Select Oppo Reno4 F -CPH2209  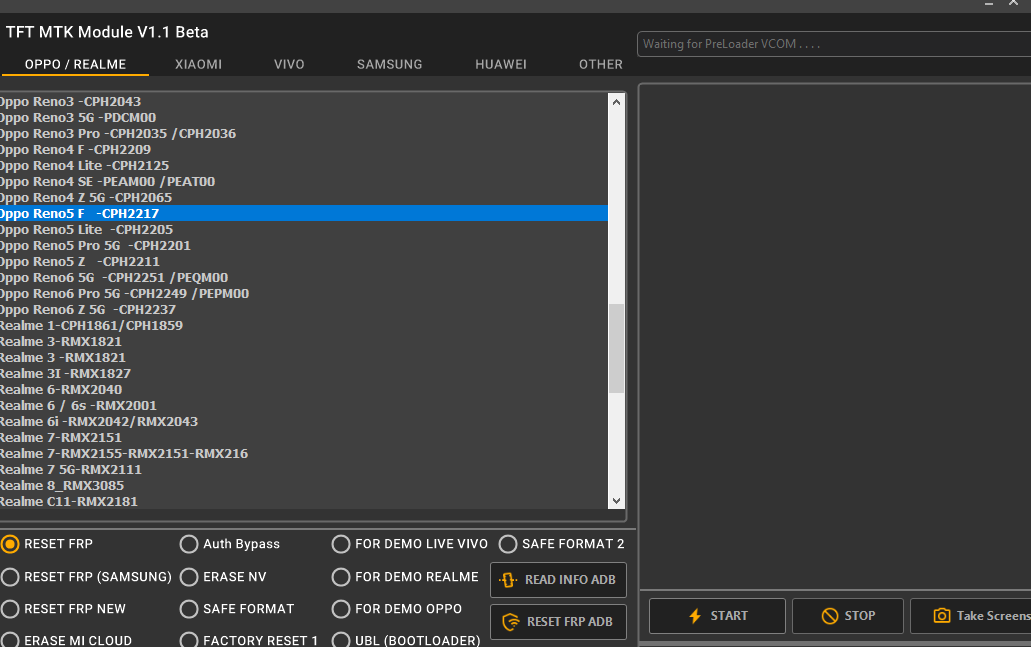pos(304,150)
